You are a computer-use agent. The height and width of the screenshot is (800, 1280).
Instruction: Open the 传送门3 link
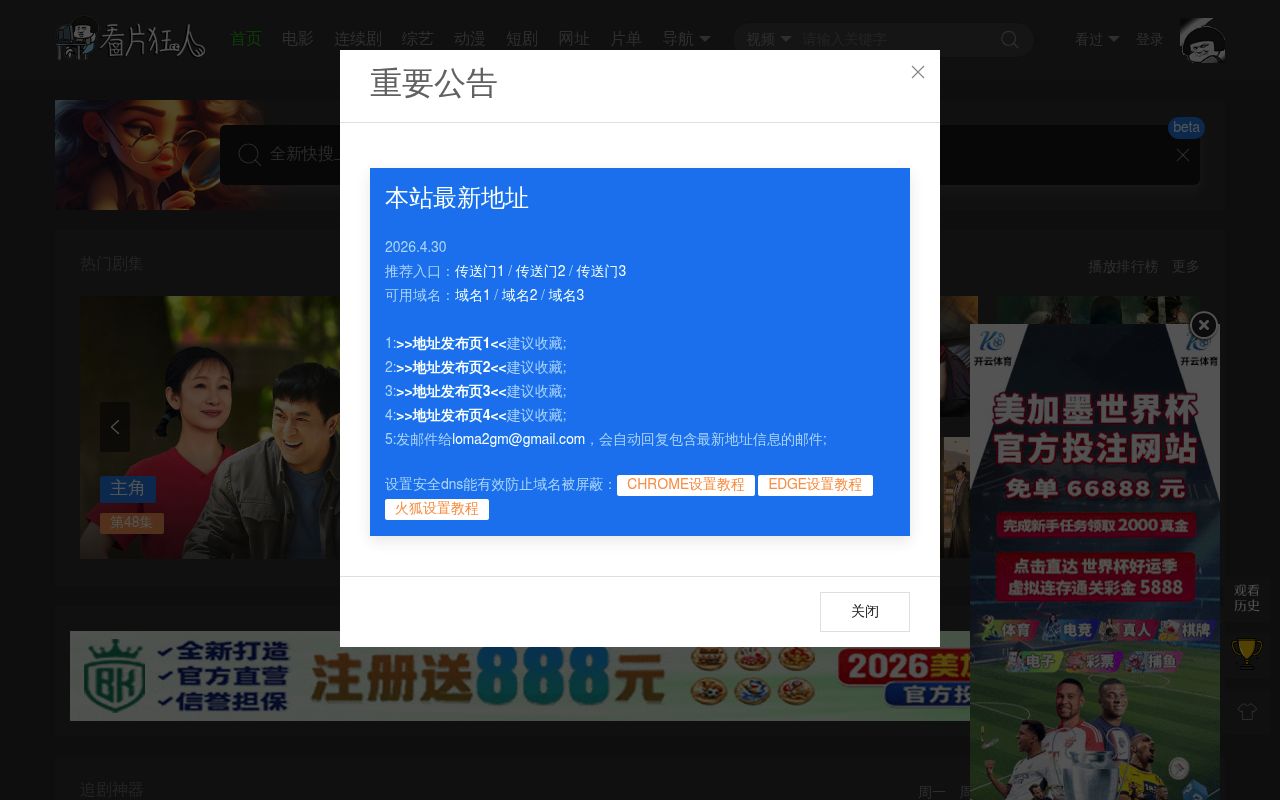point(601,272)
